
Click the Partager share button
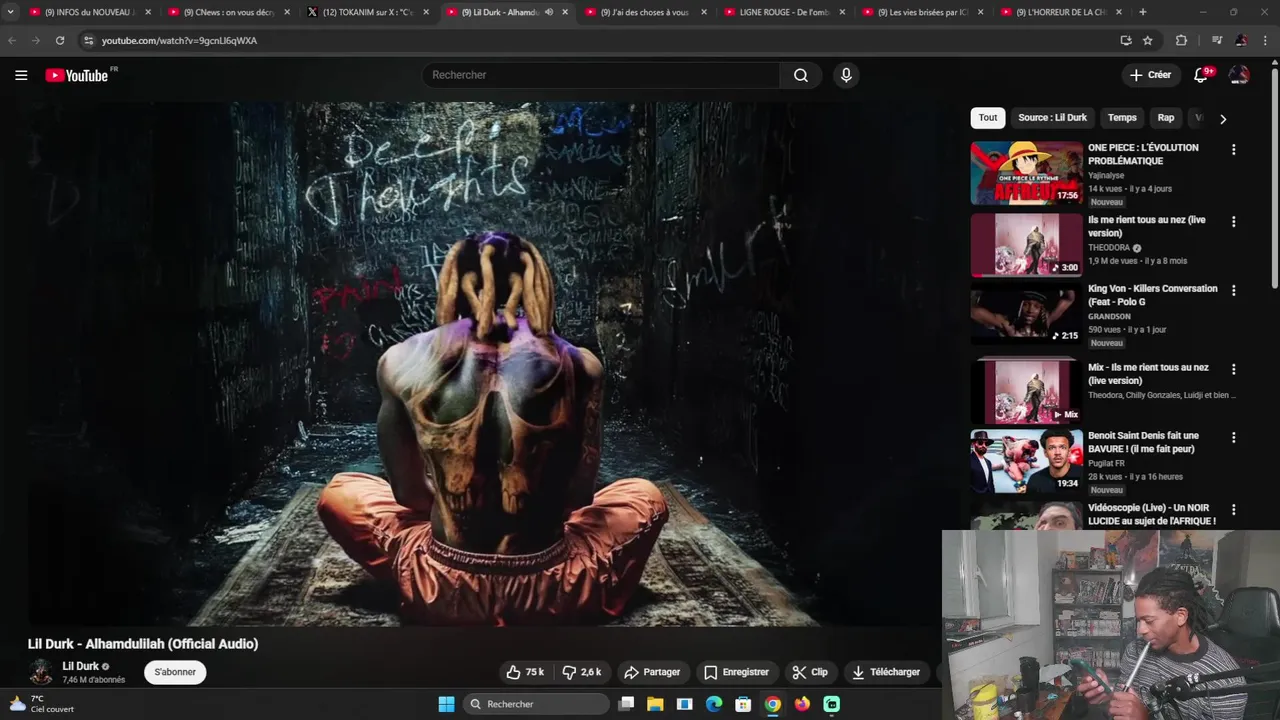point(651,672)
